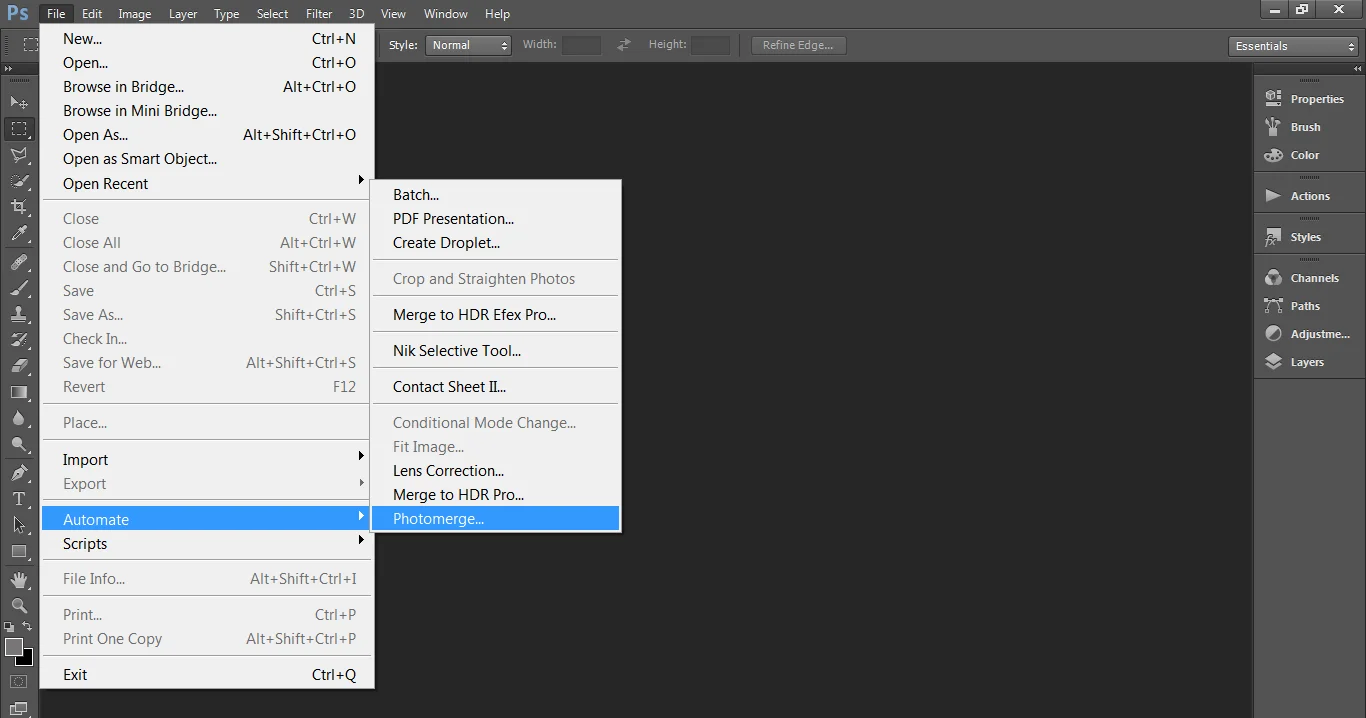Open Nik Selective Tool entry
The height and width of the screenshot is (718, 1366).
[496, 351]
